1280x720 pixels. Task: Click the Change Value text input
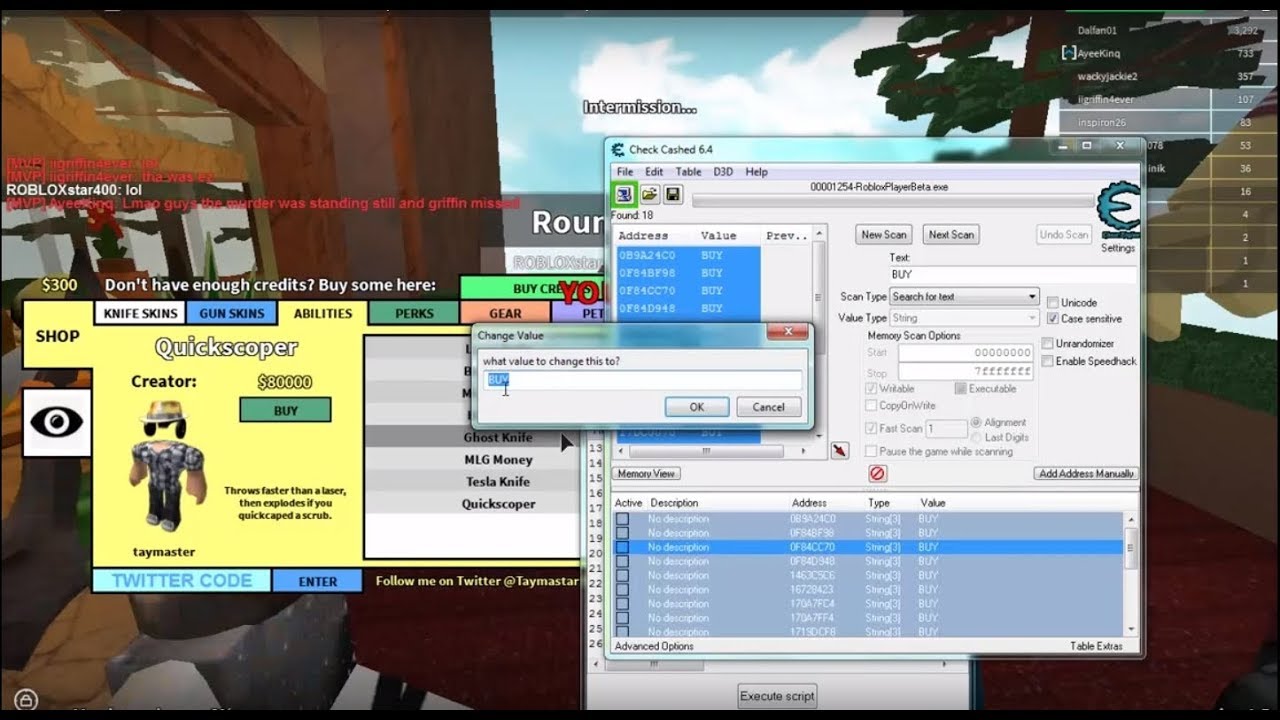(x=644, y=380)
